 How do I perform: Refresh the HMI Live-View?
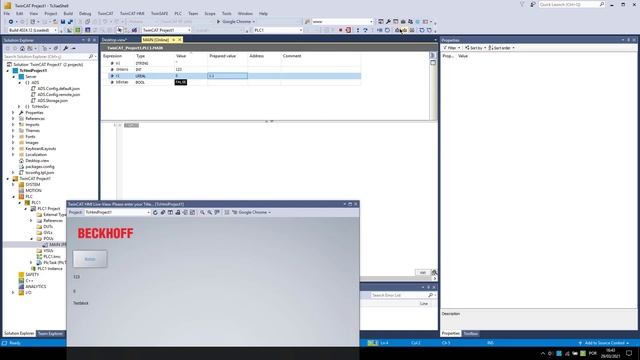pos(155,212)
